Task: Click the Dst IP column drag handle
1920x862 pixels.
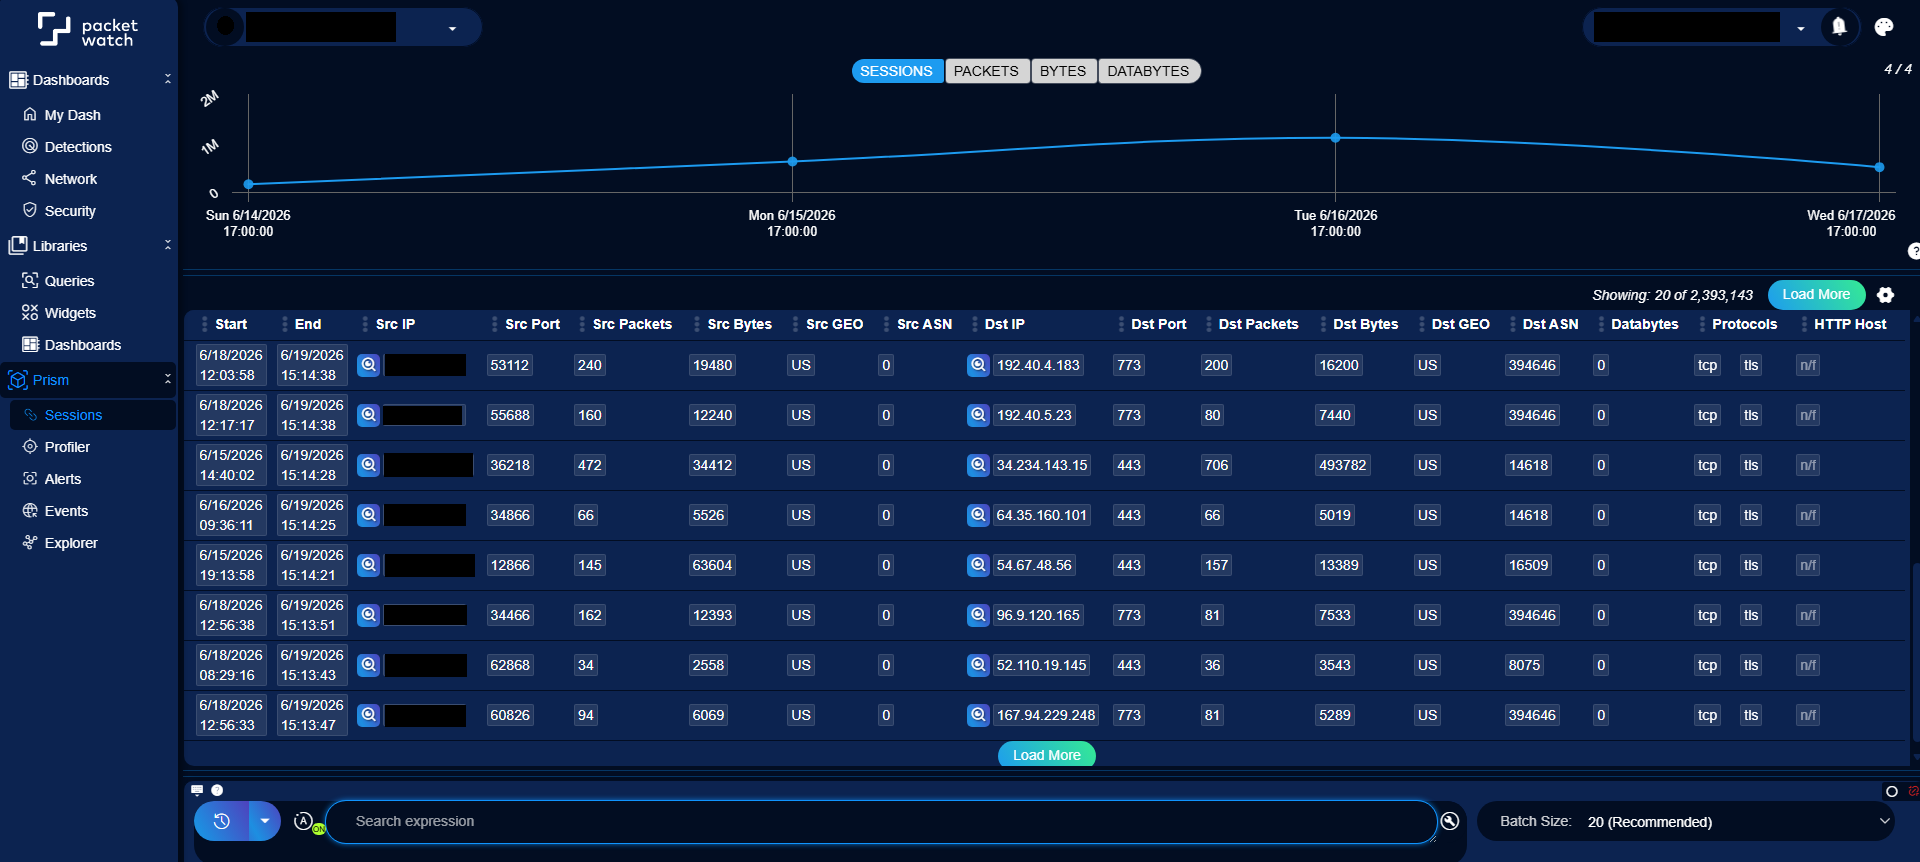Action: (974, 324)
